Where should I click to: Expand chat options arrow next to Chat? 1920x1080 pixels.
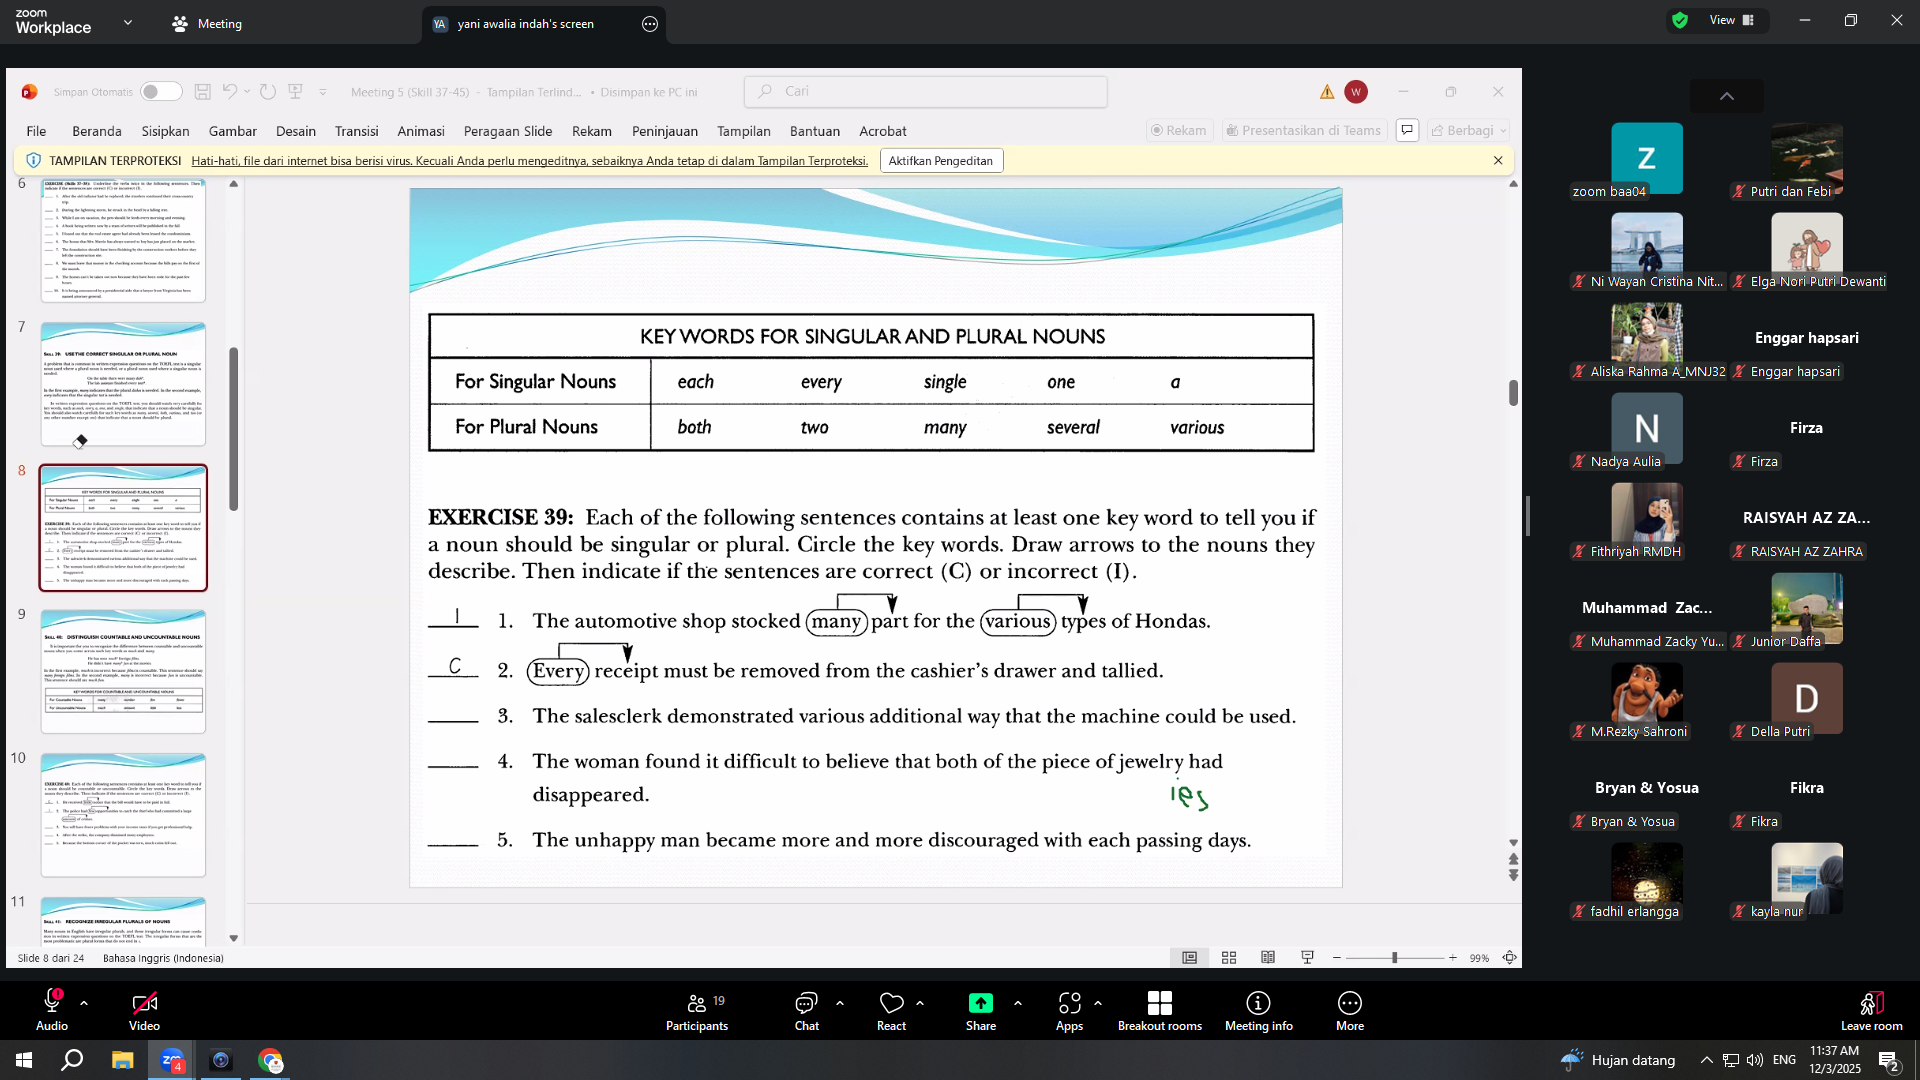(x=840, y=1003)
